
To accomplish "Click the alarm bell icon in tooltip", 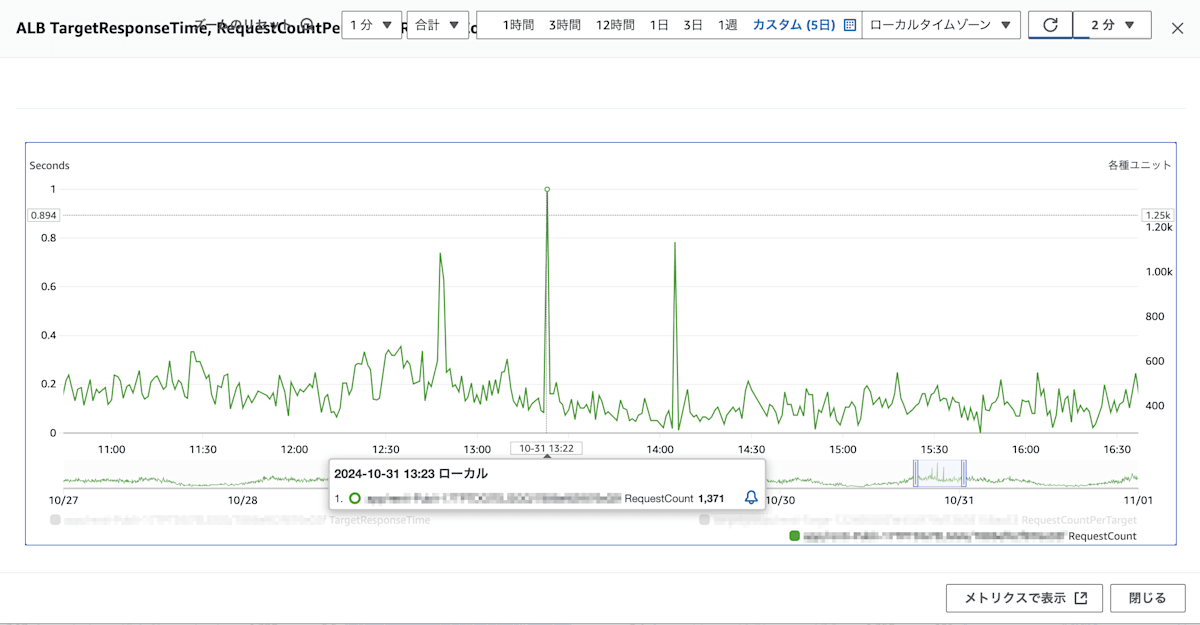I will [x=751, y=497].
